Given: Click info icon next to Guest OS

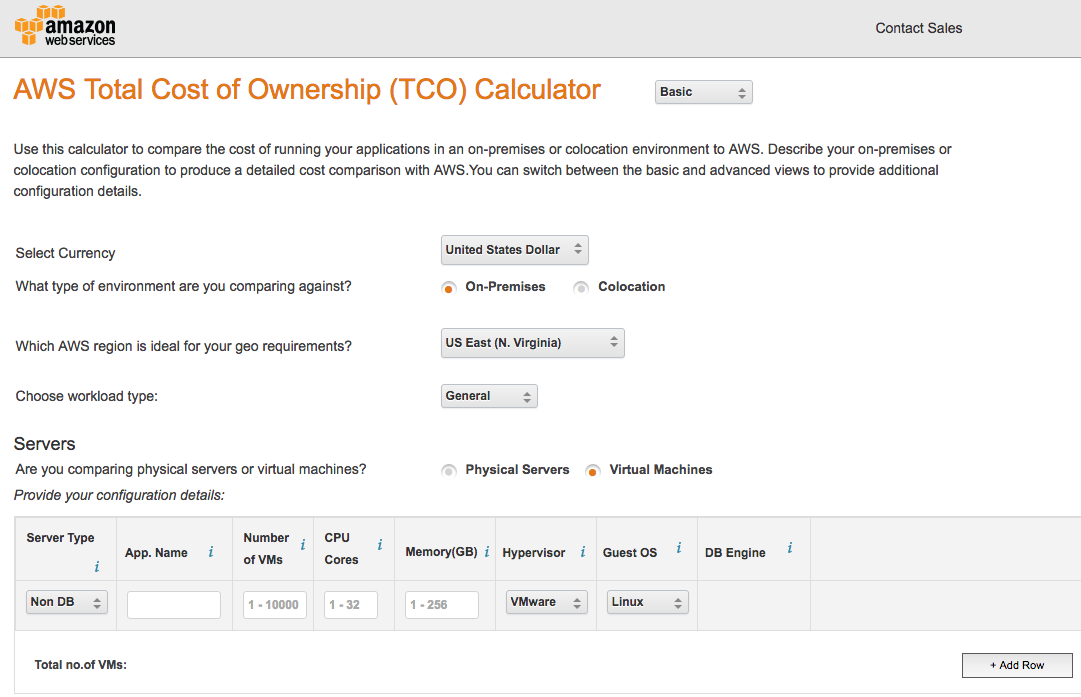Looking at the screenshot, I should (679, 548).
